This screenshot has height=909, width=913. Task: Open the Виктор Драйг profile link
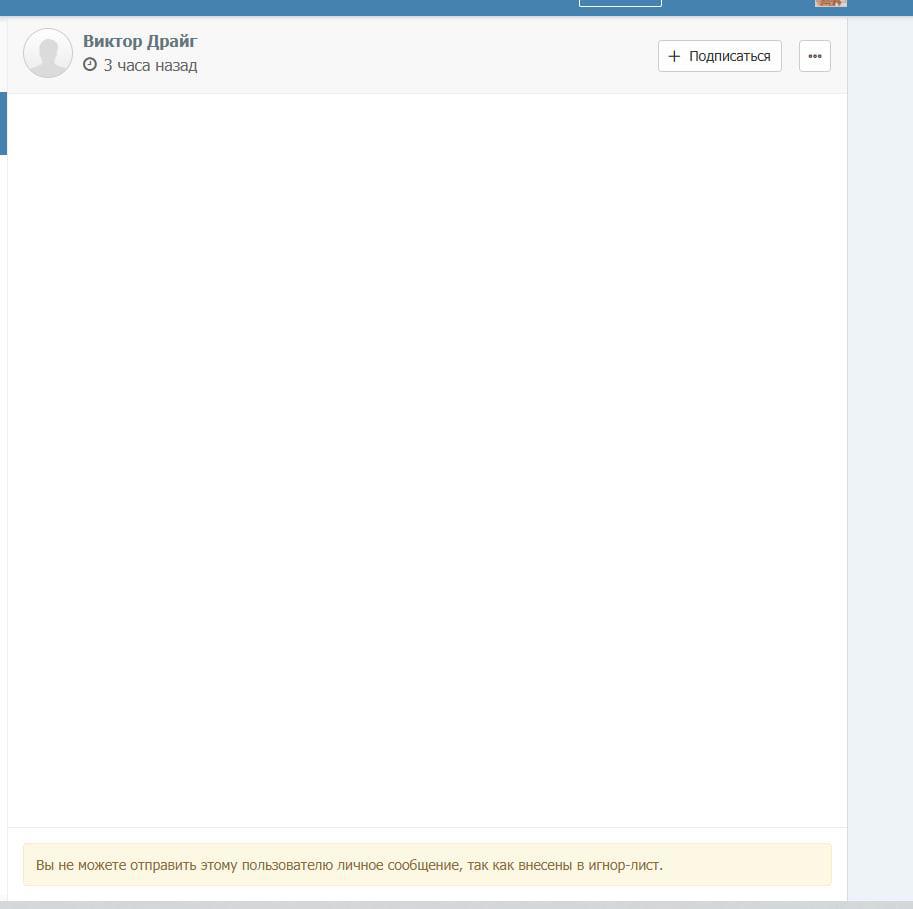click(140, 41)
